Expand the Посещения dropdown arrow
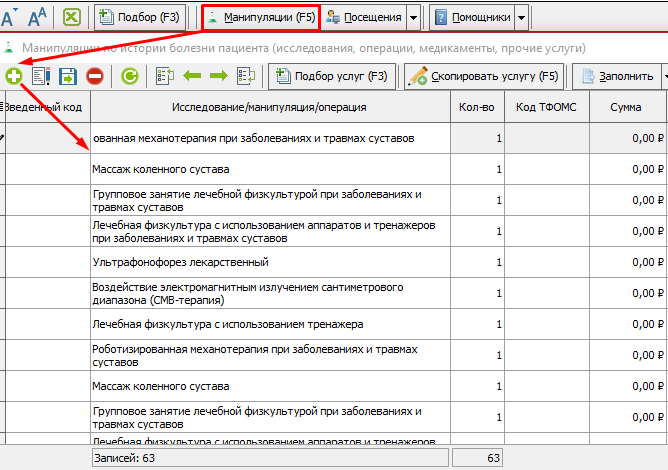This screenshot has height=470, width=668. point(413,17)
